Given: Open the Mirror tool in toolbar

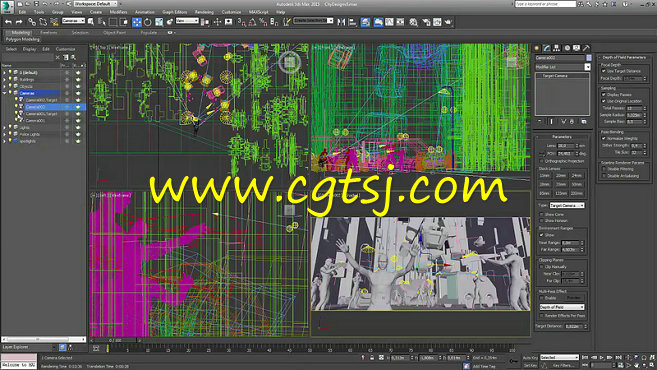Looking at the screenshot, I should tap(341, 22).
